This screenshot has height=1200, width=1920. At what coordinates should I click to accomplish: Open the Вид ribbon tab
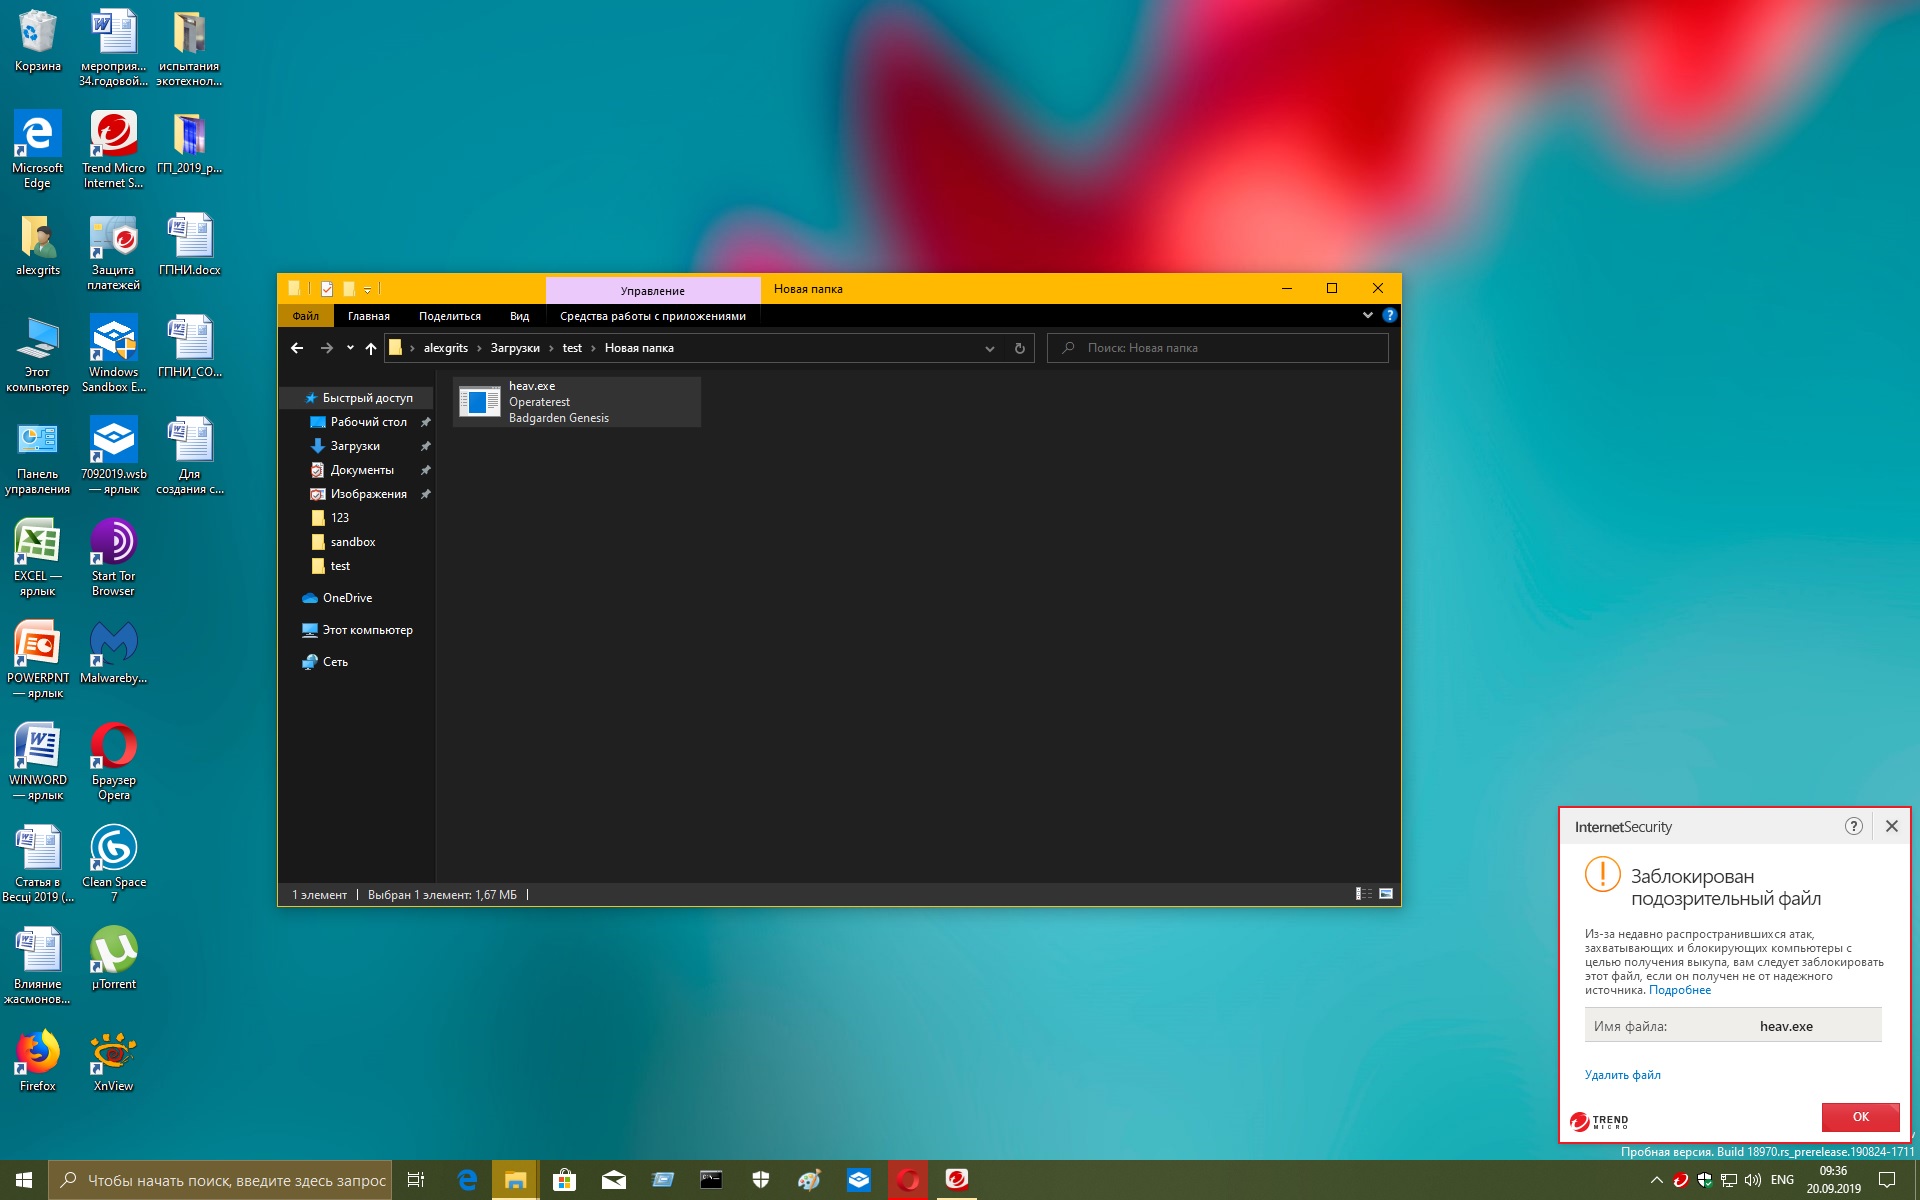point(519,316)
